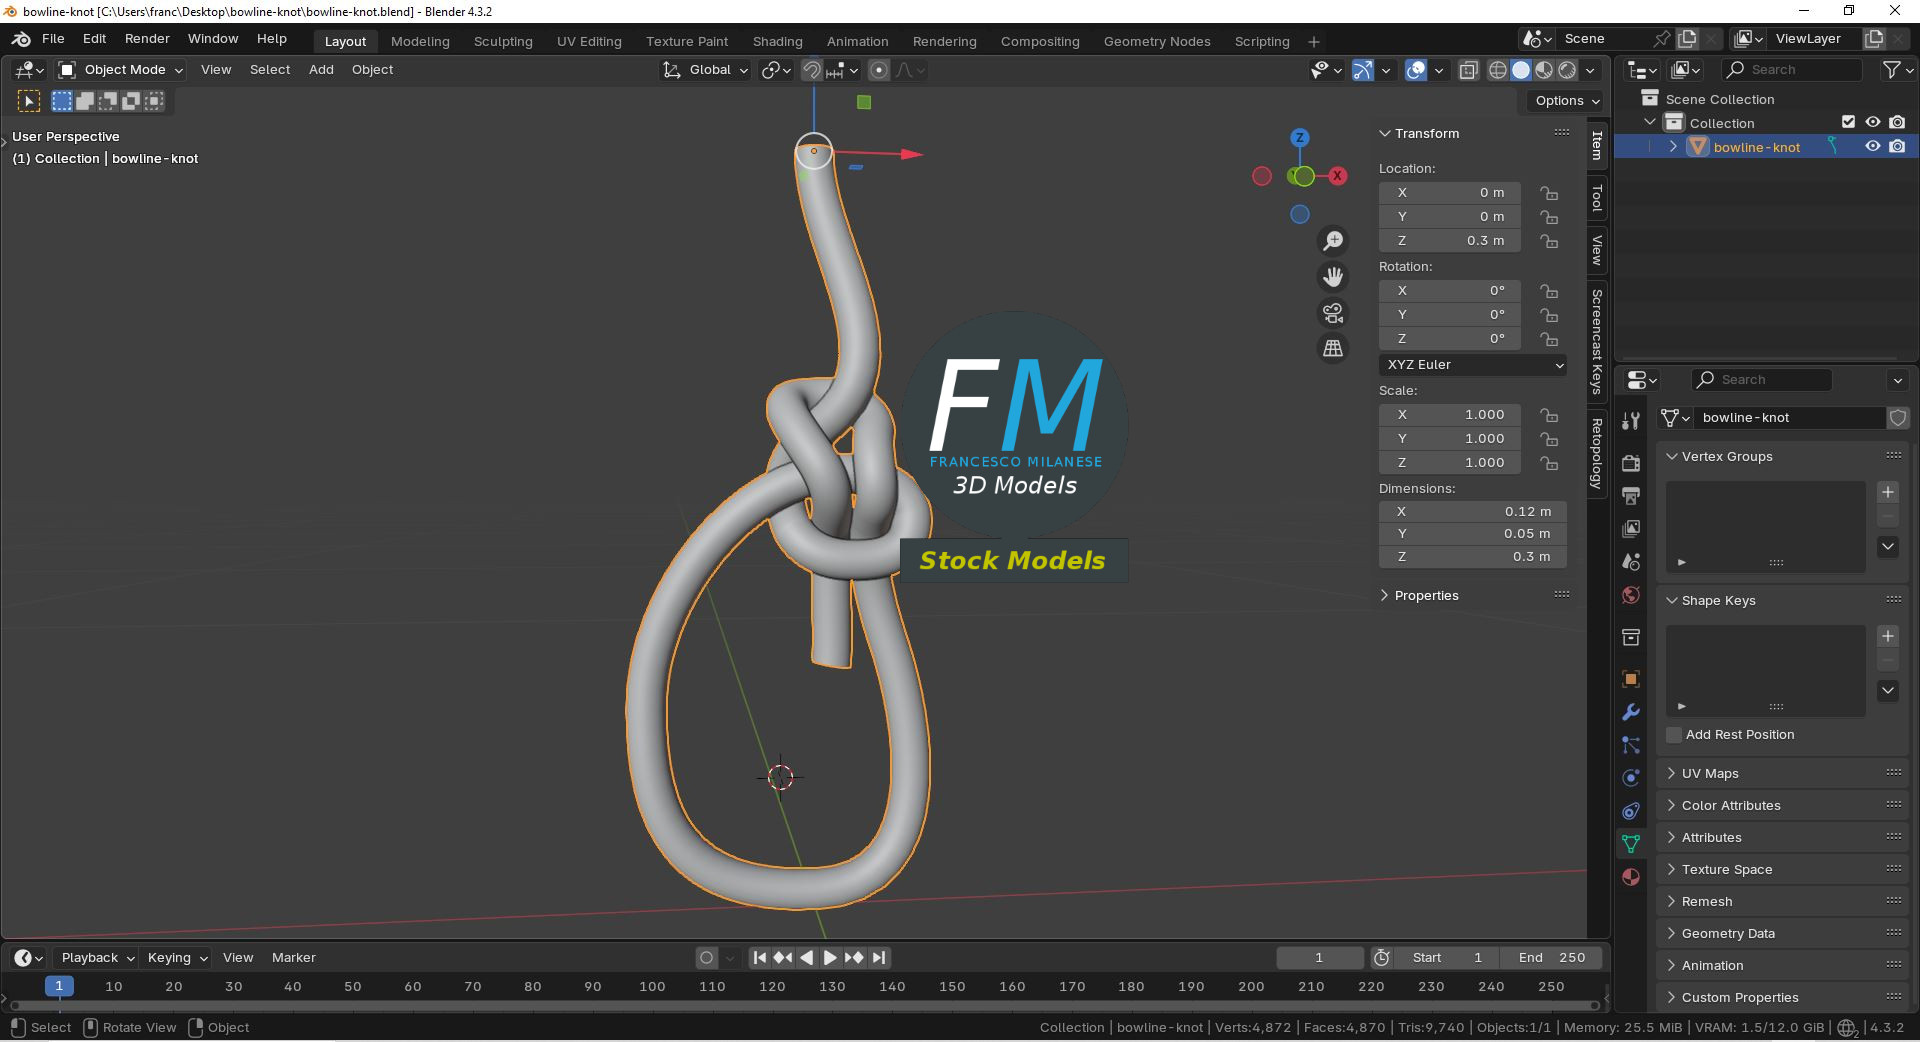Image resolution: width=1920 pixels, height=1042 pixels.
Task: Open the Render menu
Action: click(147, 39)
